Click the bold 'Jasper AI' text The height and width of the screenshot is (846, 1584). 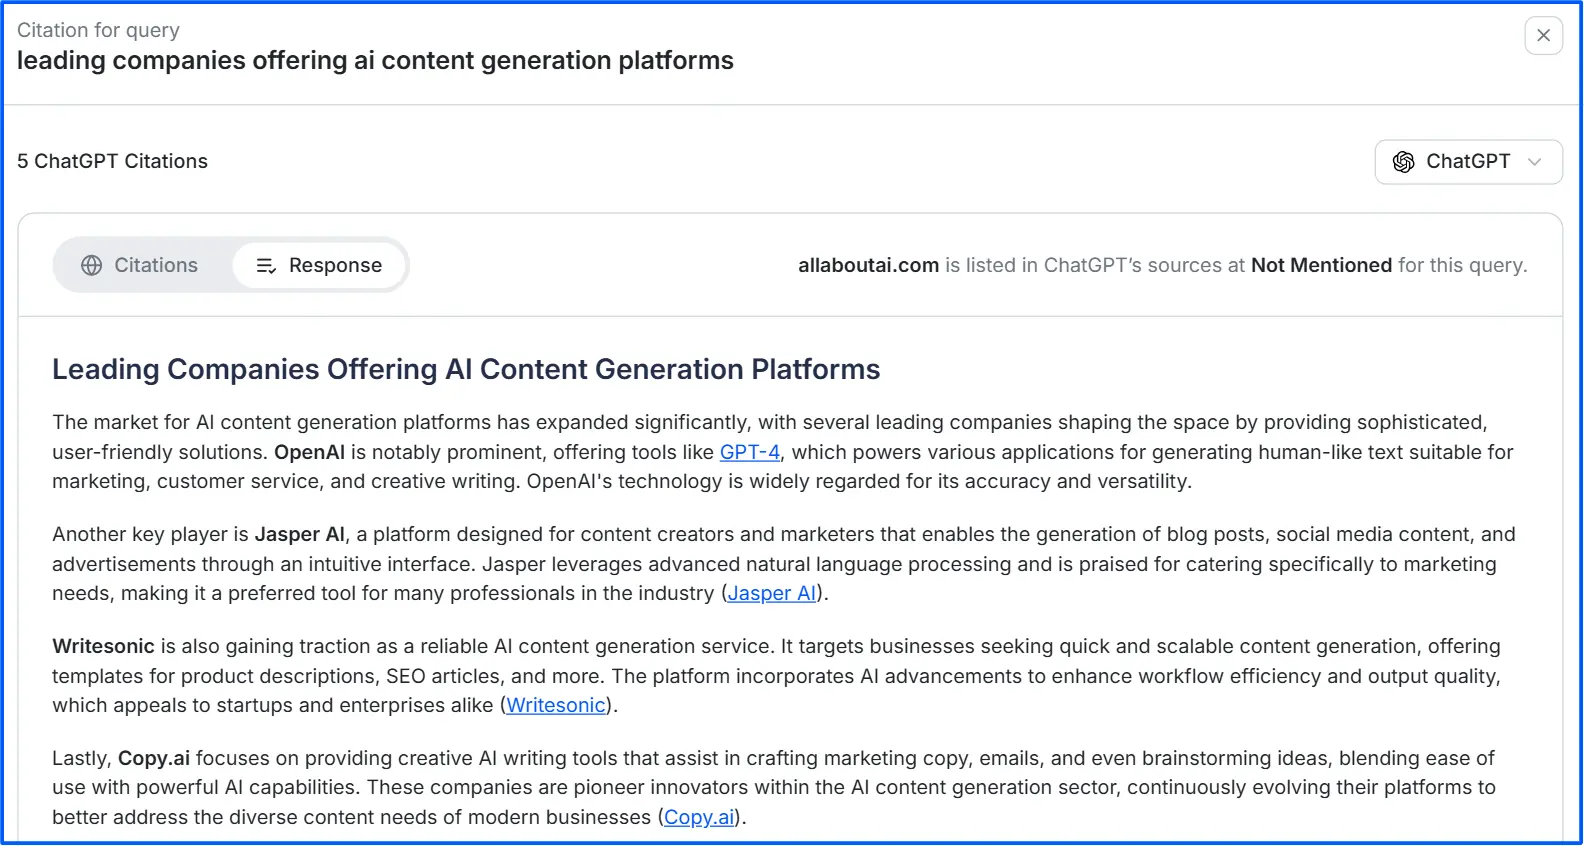click(299, 534)
